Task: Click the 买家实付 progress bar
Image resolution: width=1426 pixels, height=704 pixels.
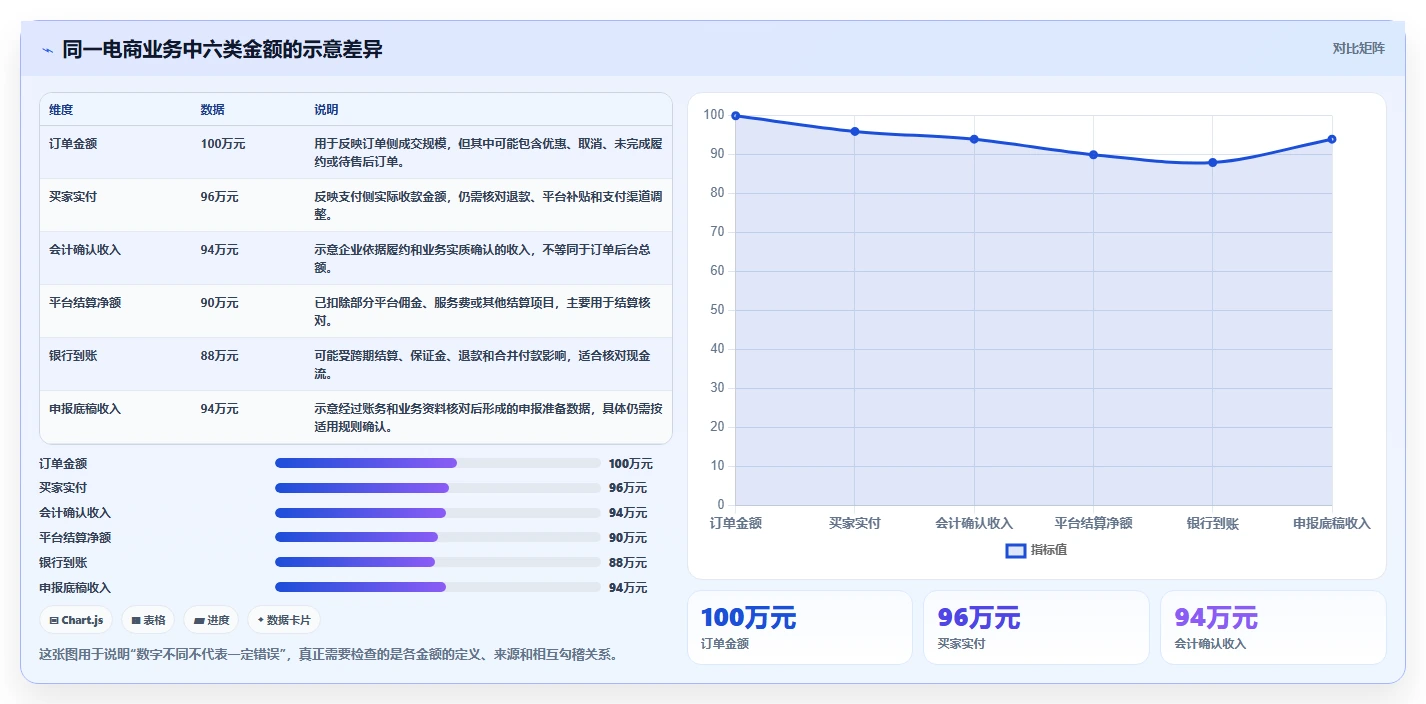Action: tap(437, 488)
